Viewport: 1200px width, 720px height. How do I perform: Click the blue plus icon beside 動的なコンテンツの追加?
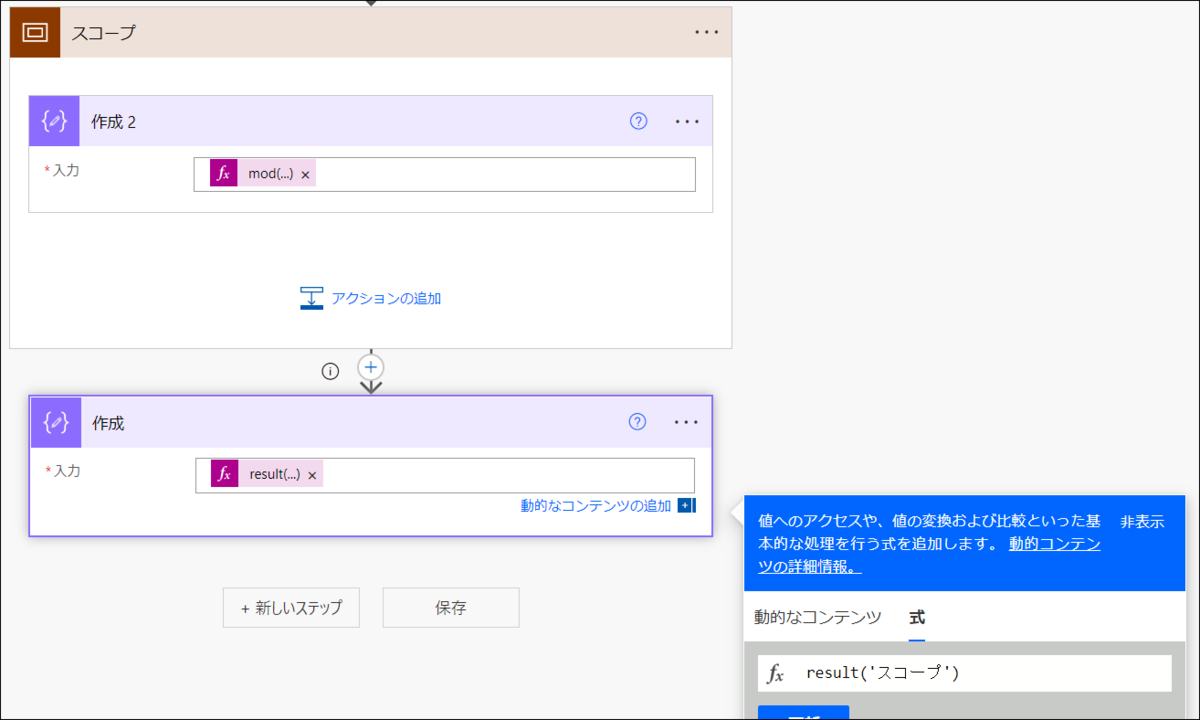tap(686, 506)
